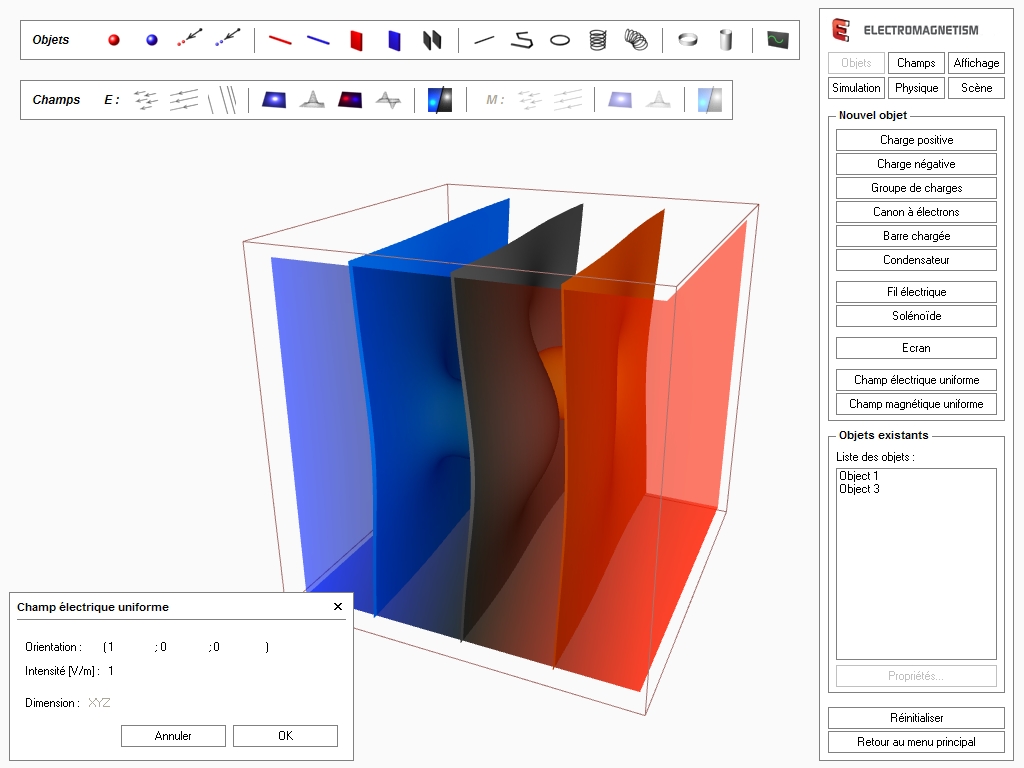Show electric potential 3D surface plot icon

coord(314,100)
